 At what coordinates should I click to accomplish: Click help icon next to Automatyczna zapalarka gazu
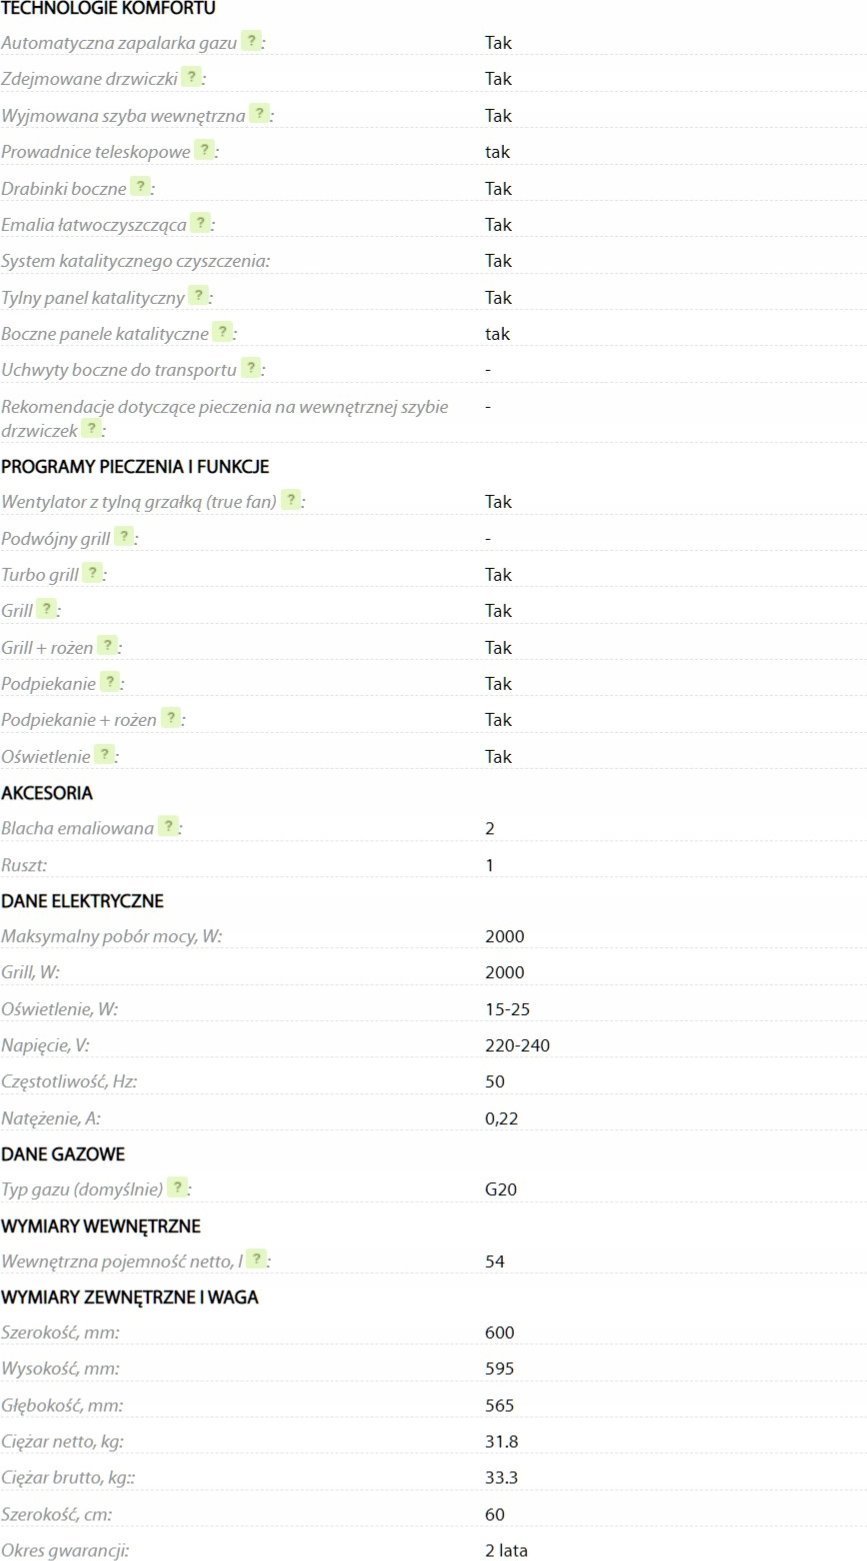pyautogui.click(x=251, y=42)
